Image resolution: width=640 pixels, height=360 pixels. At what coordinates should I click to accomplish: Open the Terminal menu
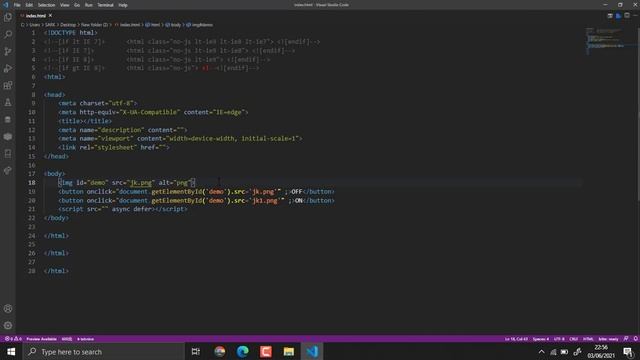click(x=105, y=5)
